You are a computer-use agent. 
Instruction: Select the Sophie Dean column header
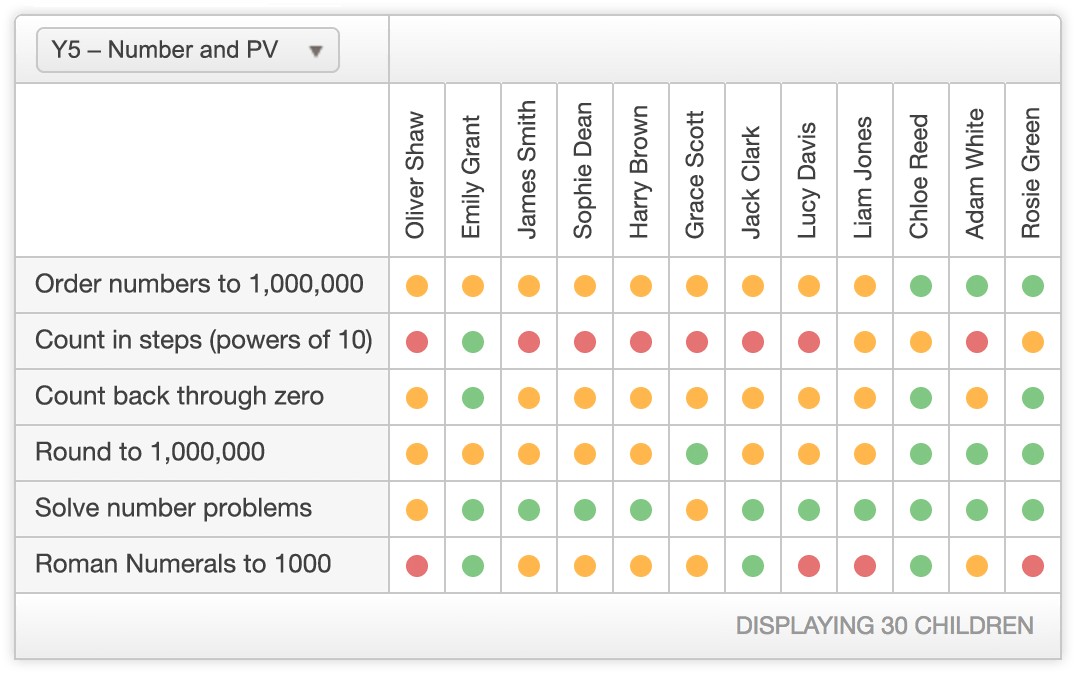(583, 170)
